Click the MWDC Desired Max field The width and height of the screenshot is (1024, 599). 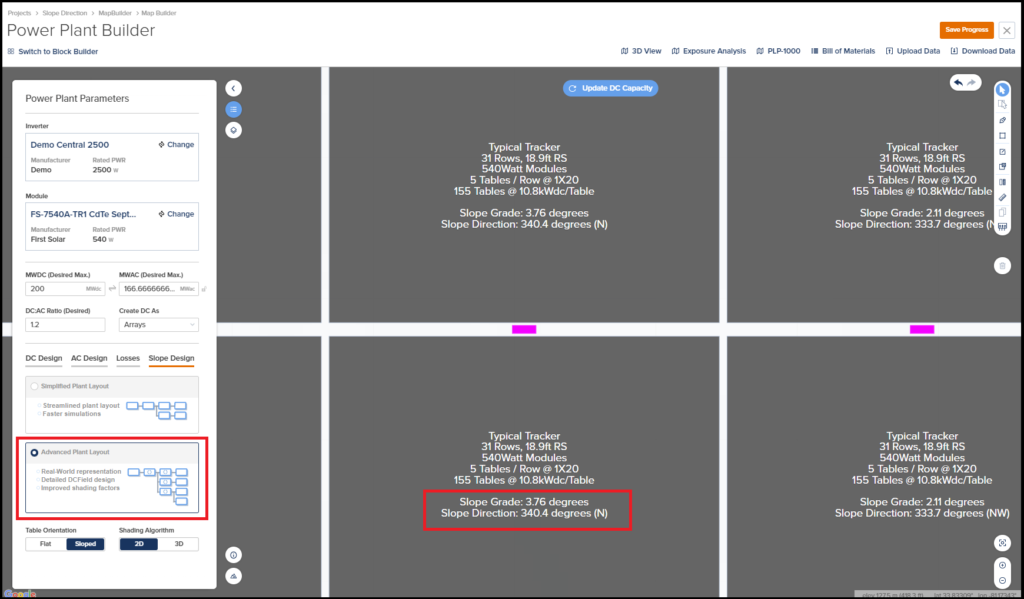[65, 289]
